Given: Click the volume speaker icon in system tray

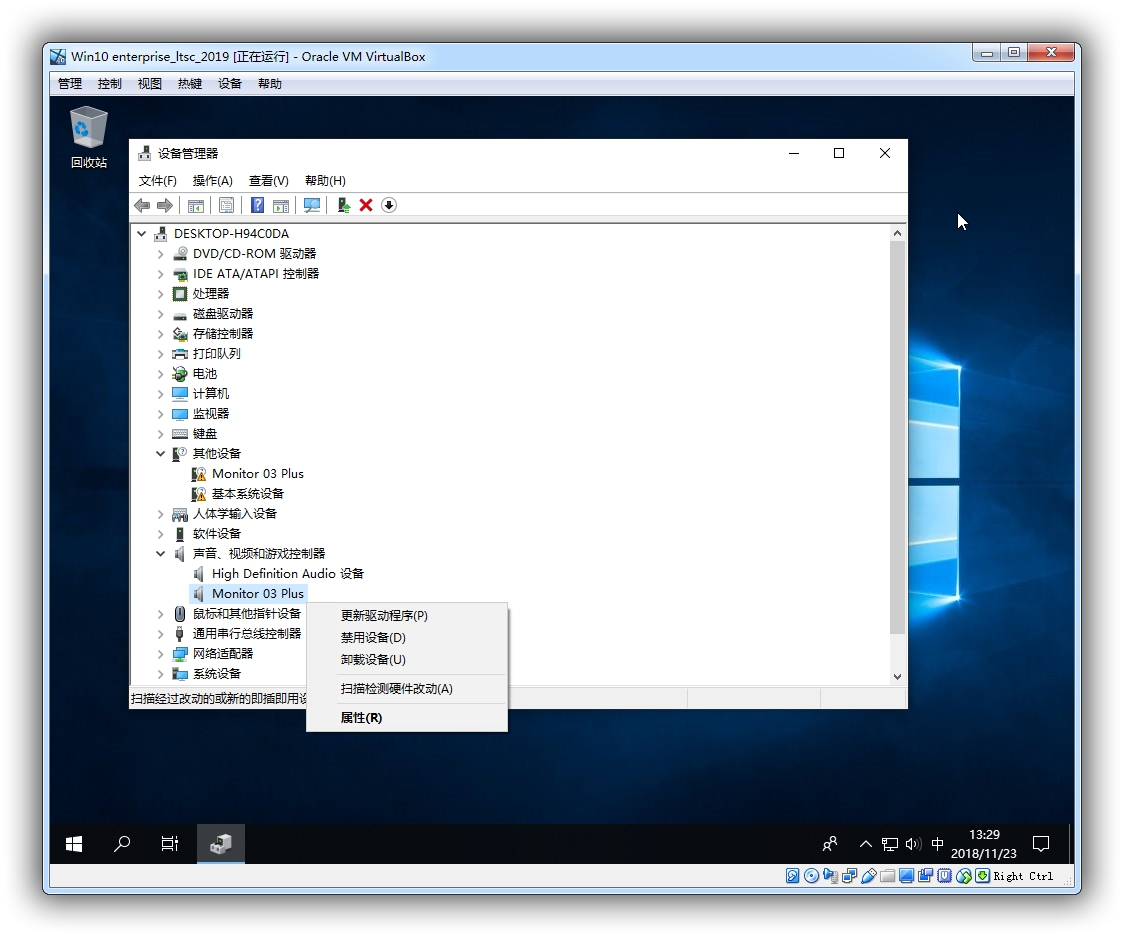Looking at the screenshot, I should 912,844.
